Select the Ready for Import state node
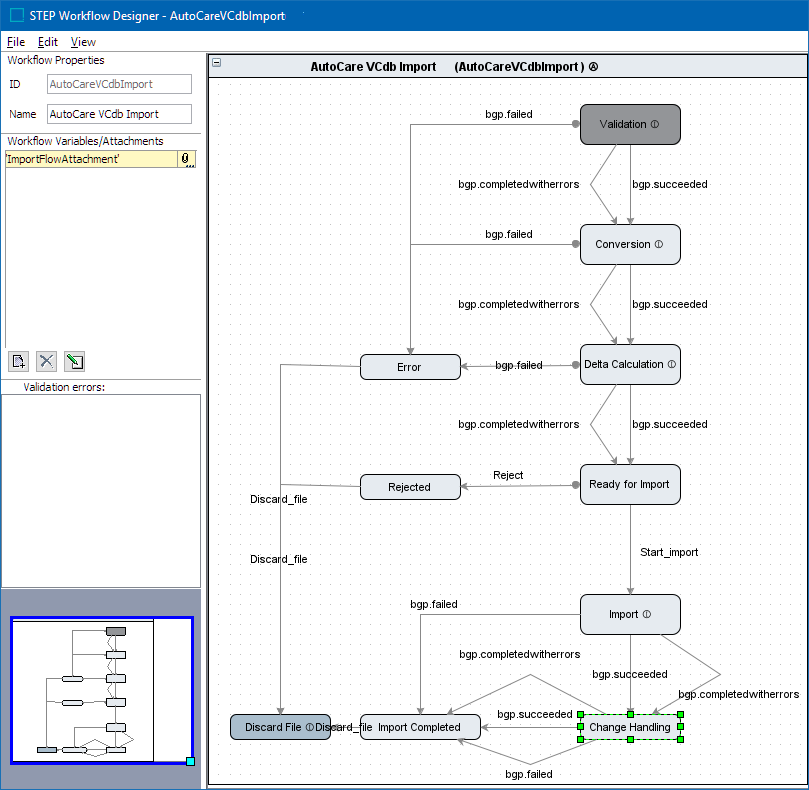809x790 pixels. pyautogui.click(x=630, y=485)
